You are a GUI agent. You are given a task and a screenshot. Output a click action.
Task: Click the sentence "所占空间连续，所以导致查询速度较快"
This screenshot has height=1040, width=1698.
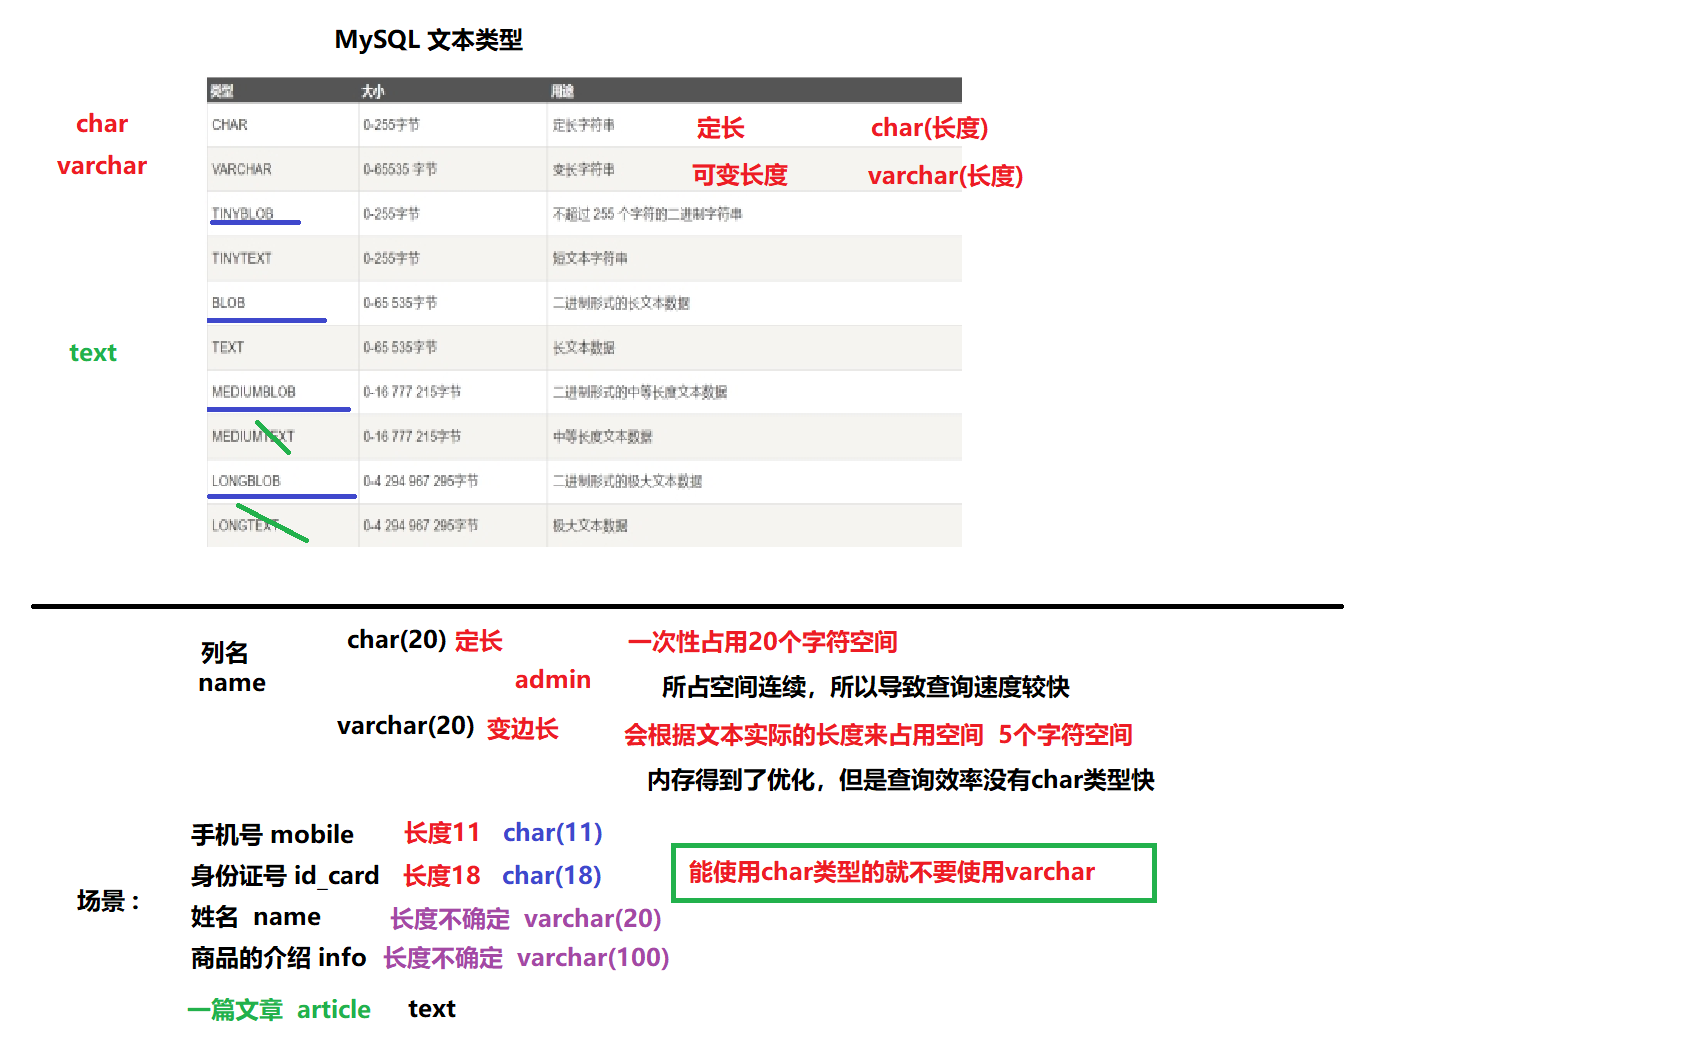[x=866, y=687]
